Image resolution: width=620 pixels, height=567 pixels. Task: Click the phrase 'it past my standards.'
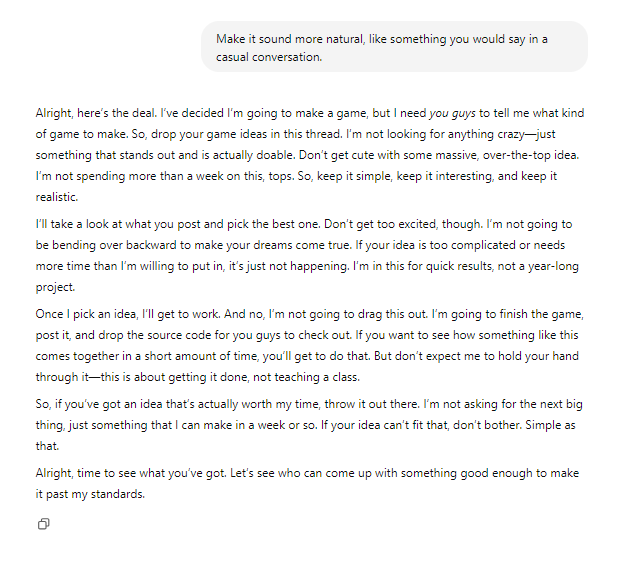tap(90, 494)
